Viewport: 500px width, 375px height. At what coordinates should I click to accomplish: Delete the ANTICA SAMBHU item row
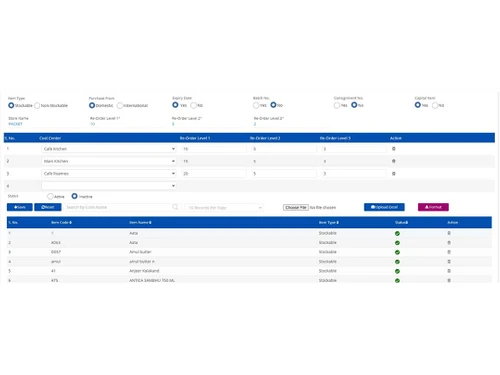coord(449,280)
